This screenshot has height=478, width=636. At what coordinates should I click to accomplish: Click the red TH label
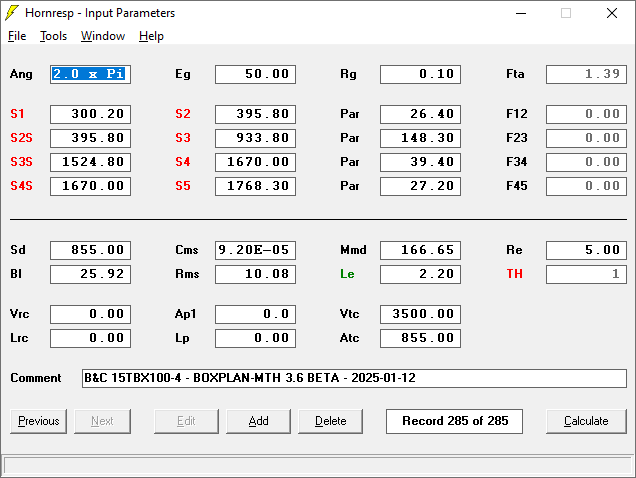point(514,274)
